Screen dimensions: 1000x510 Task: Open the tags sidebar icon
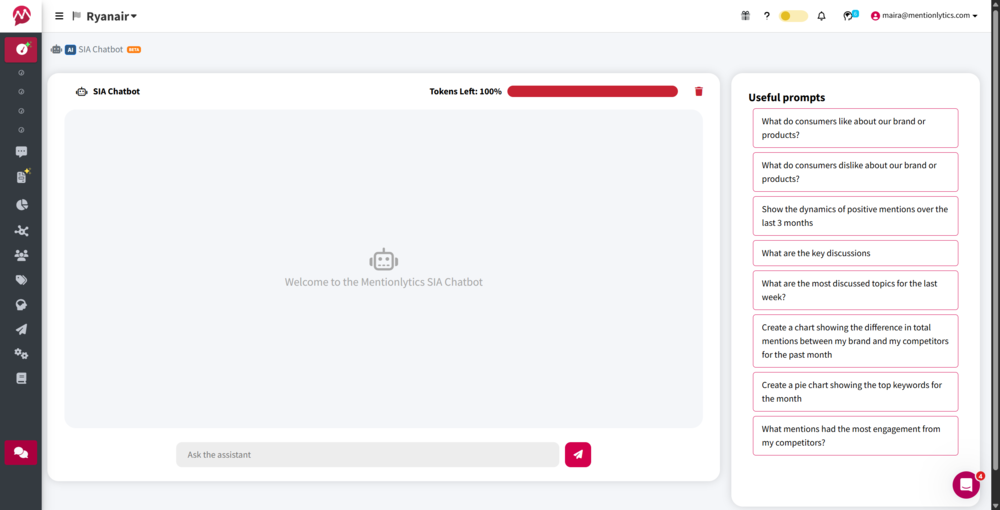pos(21,280)
